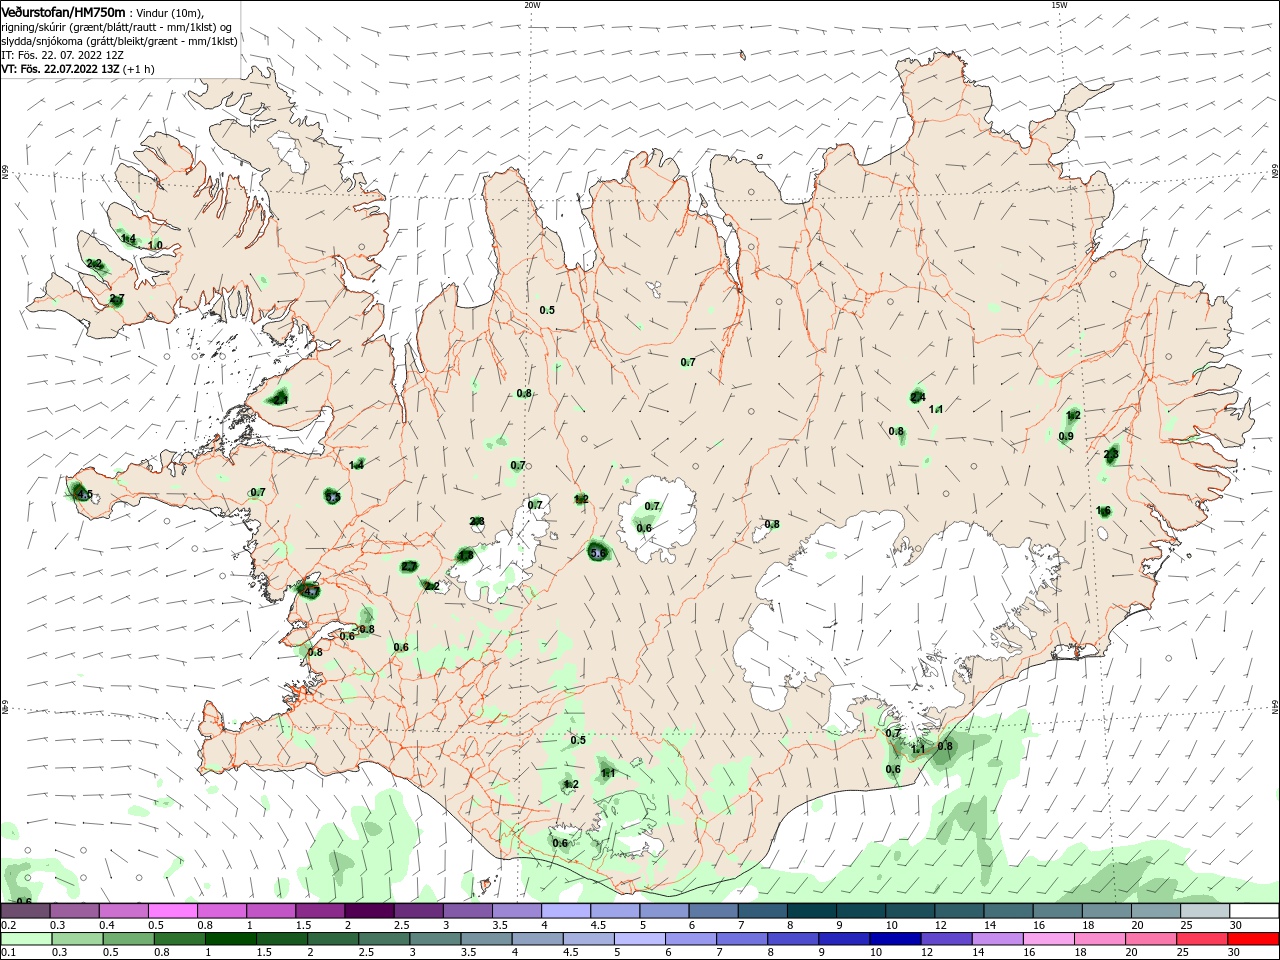1280x960 pixels.
Task: Click the words "slydda/snjókoma" in the header
Action: [x=41, y=41]
